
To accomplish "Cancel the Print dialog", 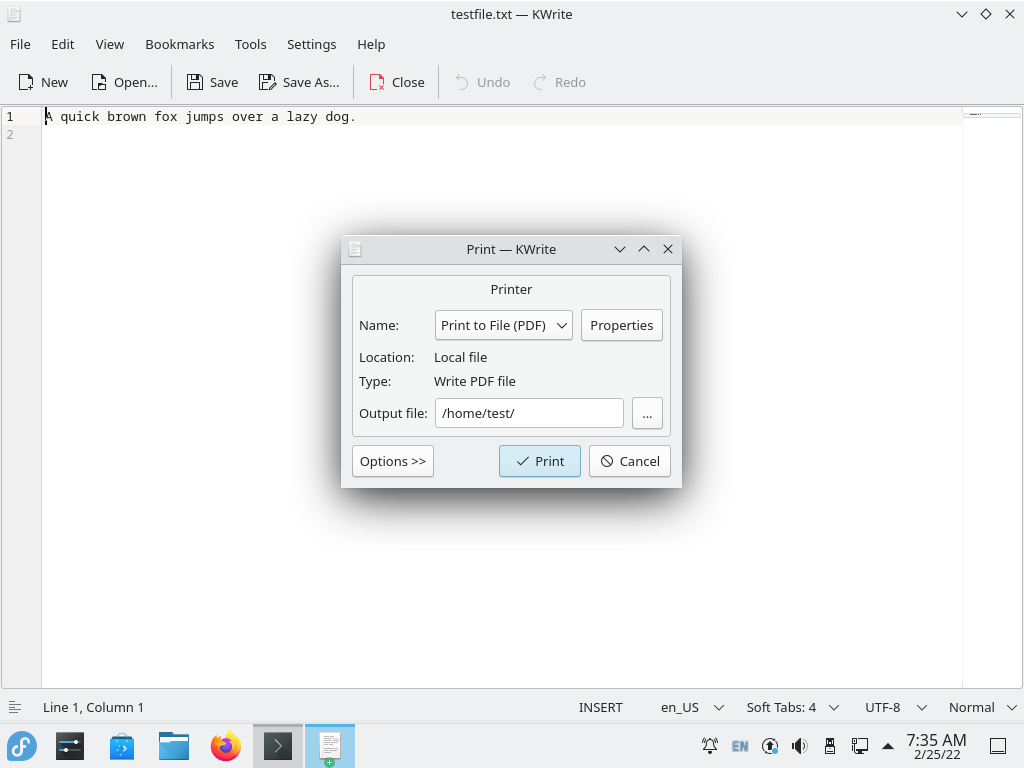I will click(x=630, y=461).
